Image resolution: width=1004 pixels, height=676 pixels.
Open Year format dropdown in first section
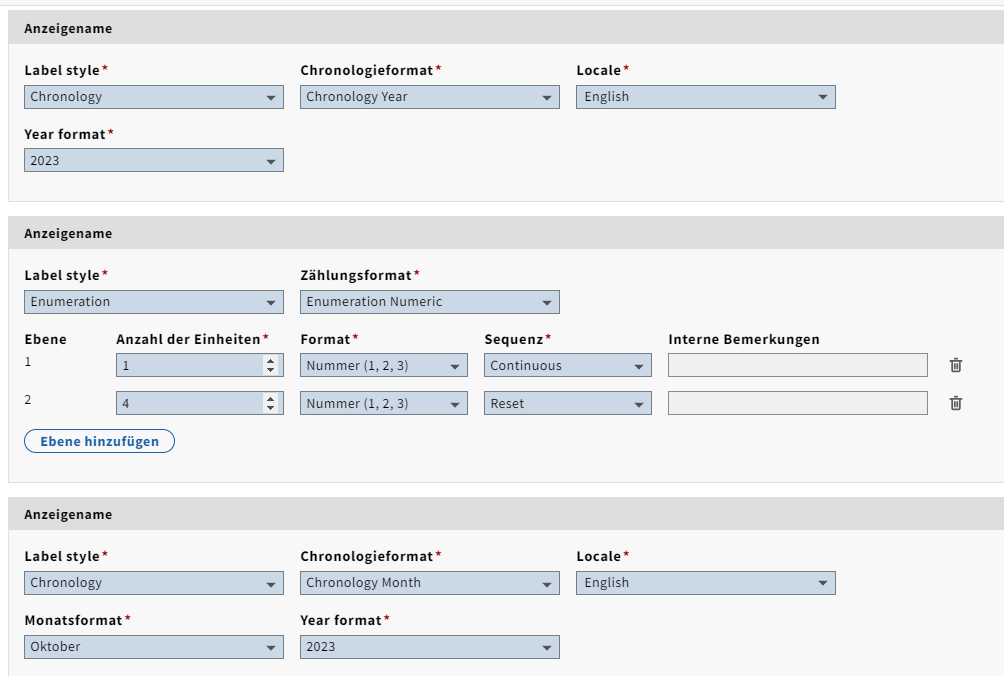click(x=154, y=161)
